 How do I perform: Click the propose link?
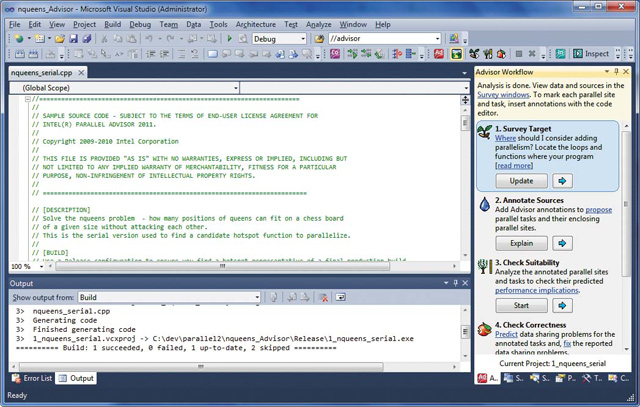pyautogui.click(x=598, y=209)
